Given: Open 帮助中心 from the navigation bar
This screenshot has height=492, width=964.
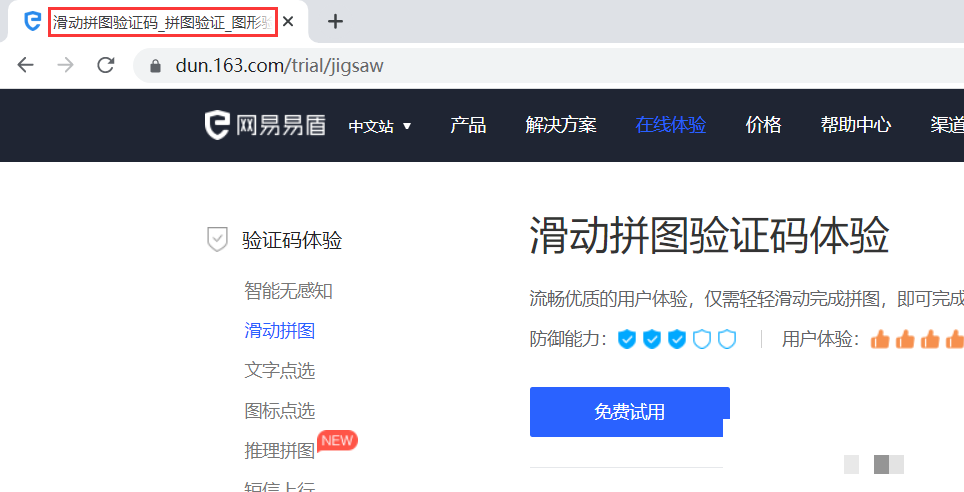Looking at the screenshot, I should click(855, 125).
